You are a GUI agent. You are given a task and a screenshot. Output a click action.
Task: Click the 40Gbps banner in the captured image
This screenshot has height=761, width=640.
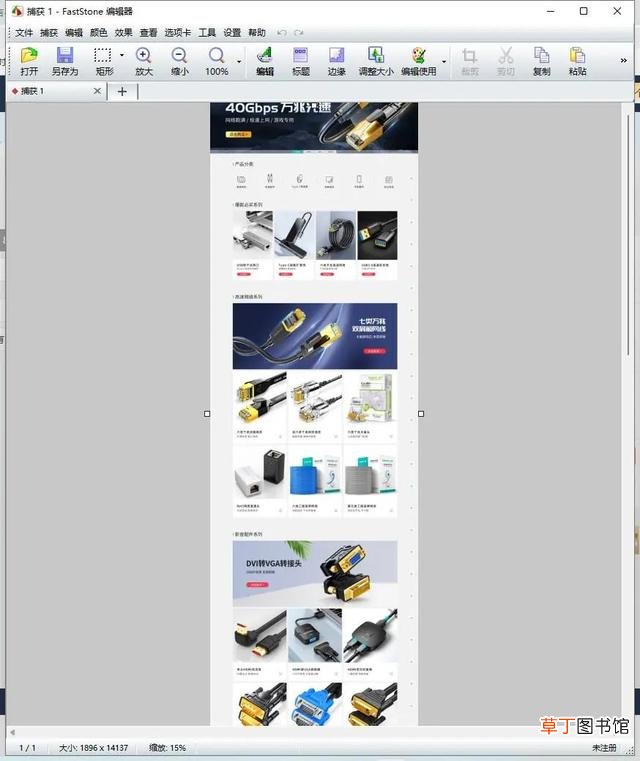(x=314, y=127)
